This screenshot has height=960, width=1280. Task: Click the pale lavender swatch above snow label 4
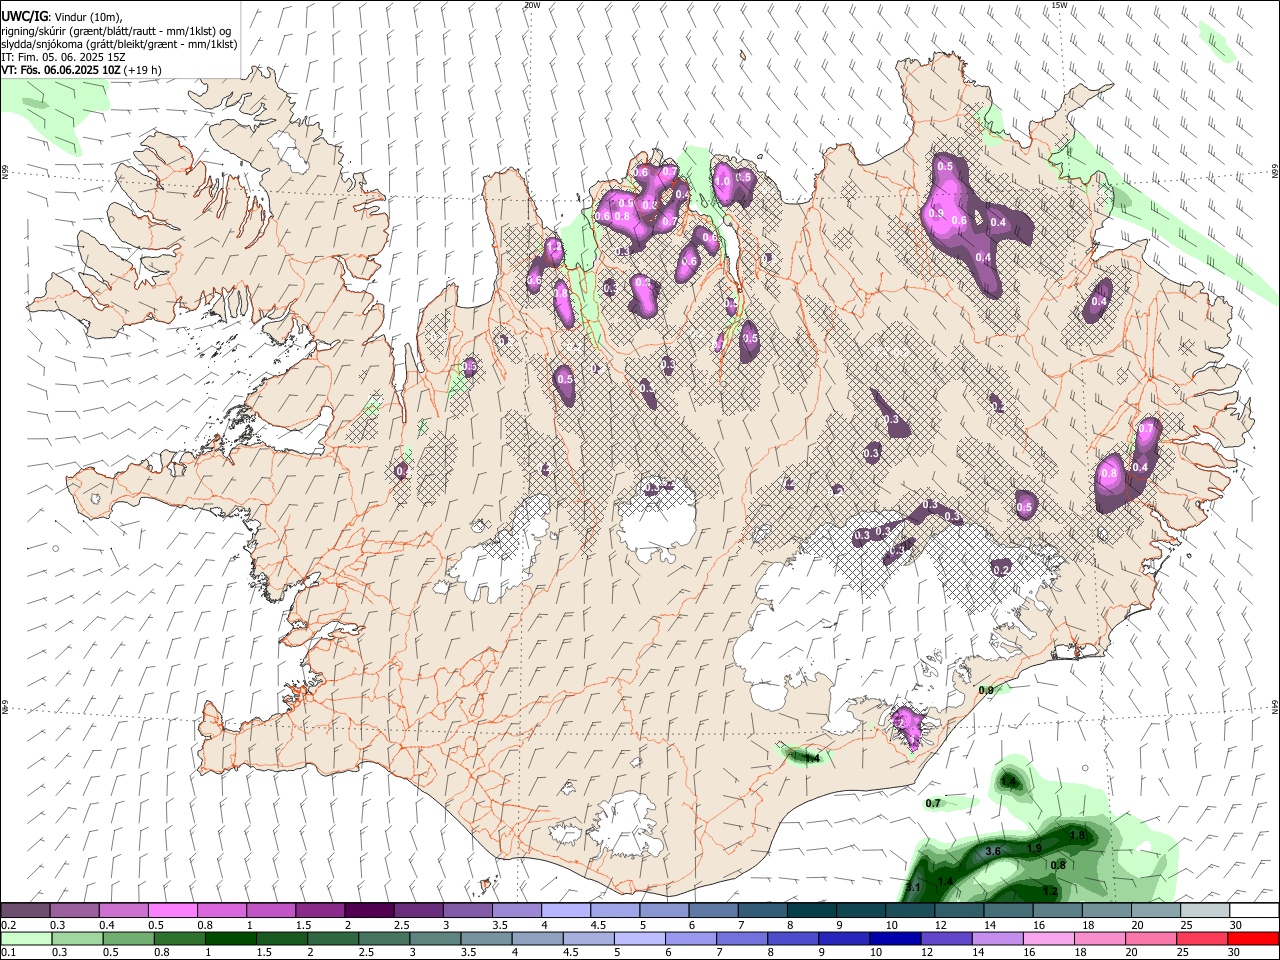point(564,911)
